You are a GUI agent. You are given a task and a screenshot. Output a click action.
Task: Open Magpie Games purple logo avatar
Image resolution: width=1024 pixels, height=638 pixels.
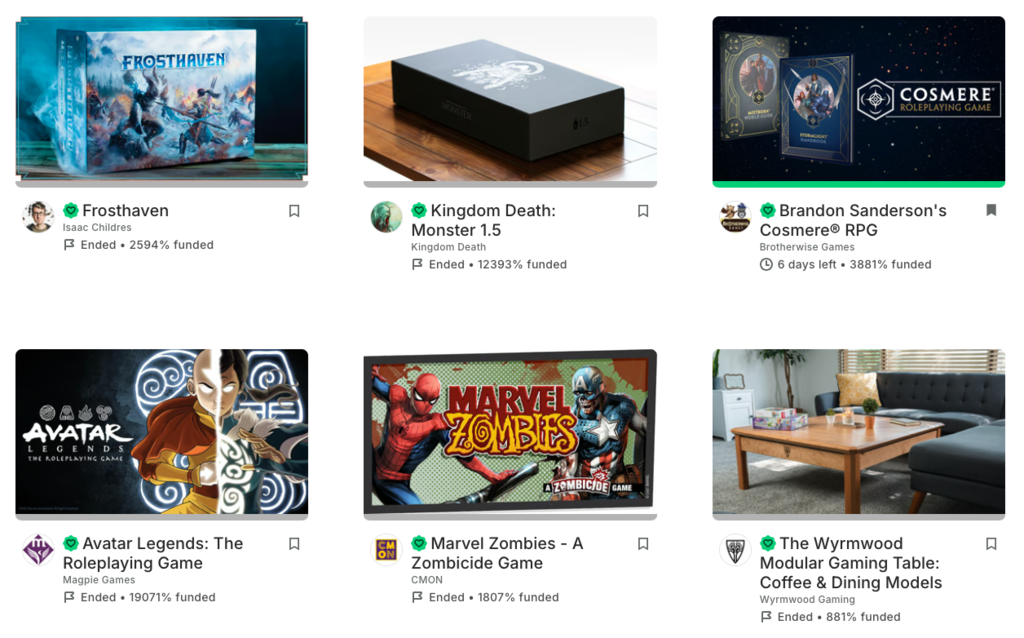click(x=38, y=550)
